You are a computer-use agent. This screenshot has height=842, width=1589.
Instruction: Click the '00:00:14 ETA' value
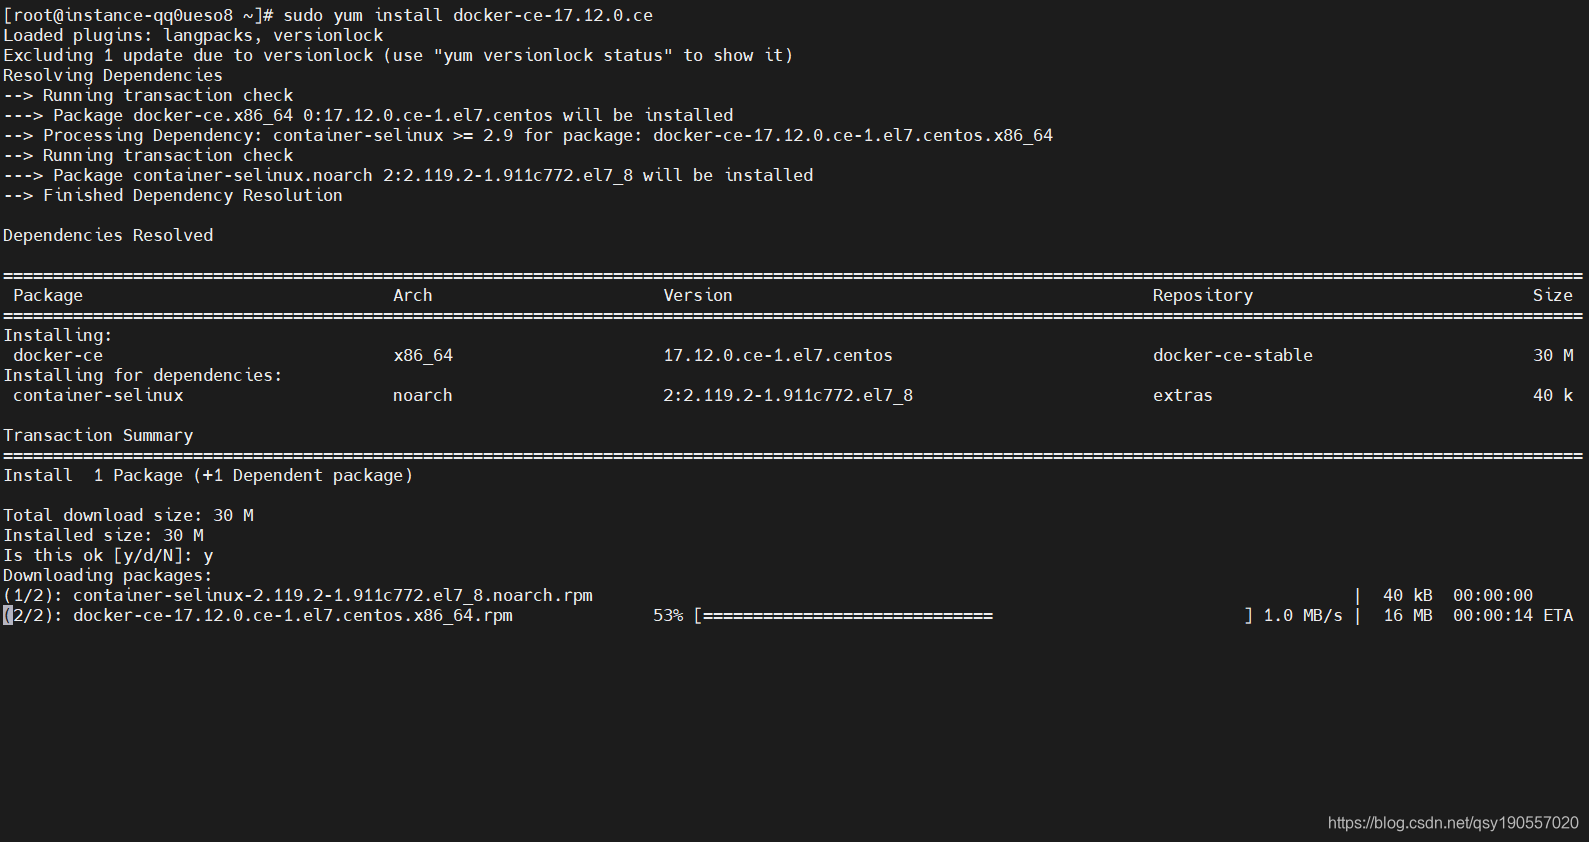click(1513, 615)
